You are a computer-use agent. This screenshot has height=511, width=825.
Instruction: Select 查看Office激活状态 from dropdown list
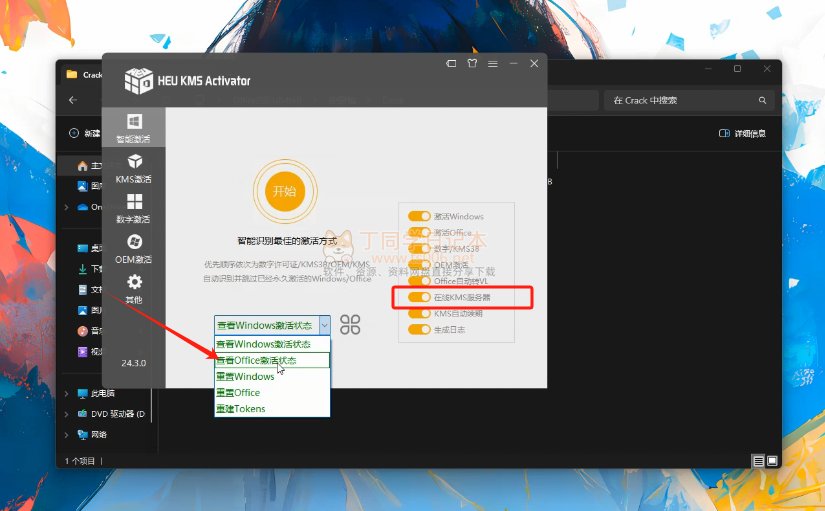[x=271, y=360]
